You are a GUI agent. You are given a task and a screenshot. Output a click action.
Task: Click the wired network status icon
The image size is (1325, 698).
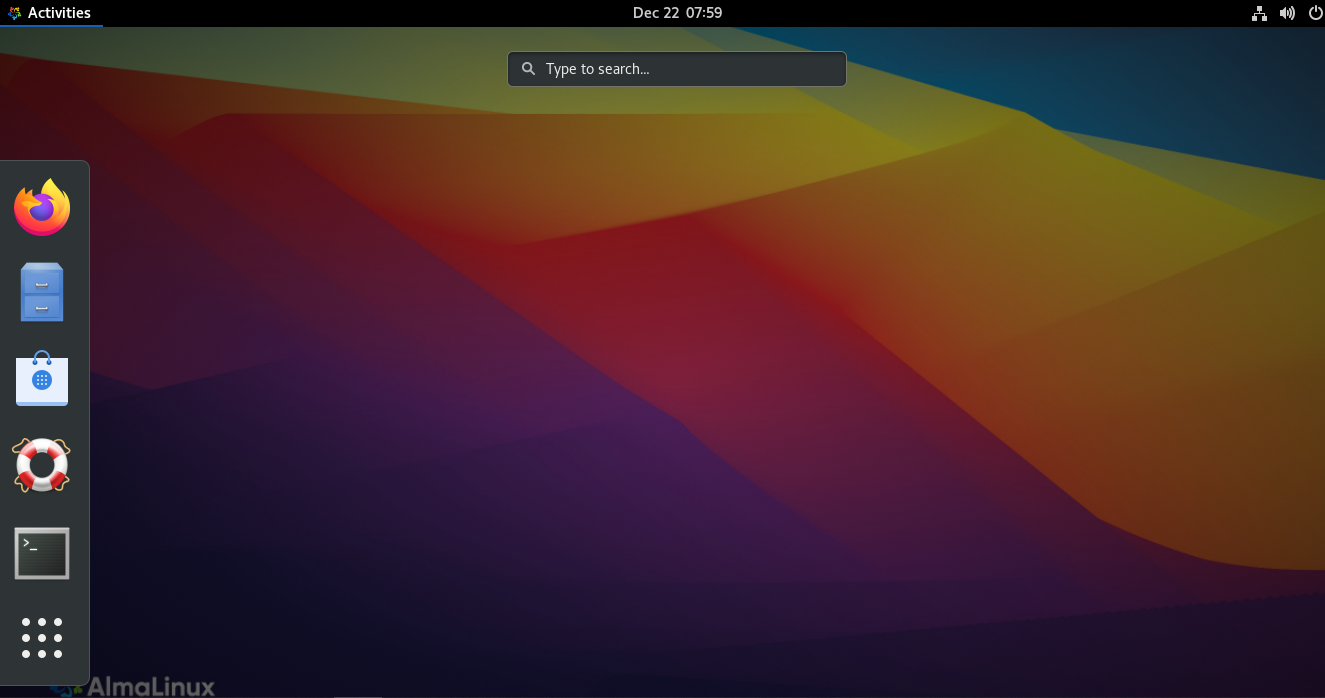(1259, 13)
